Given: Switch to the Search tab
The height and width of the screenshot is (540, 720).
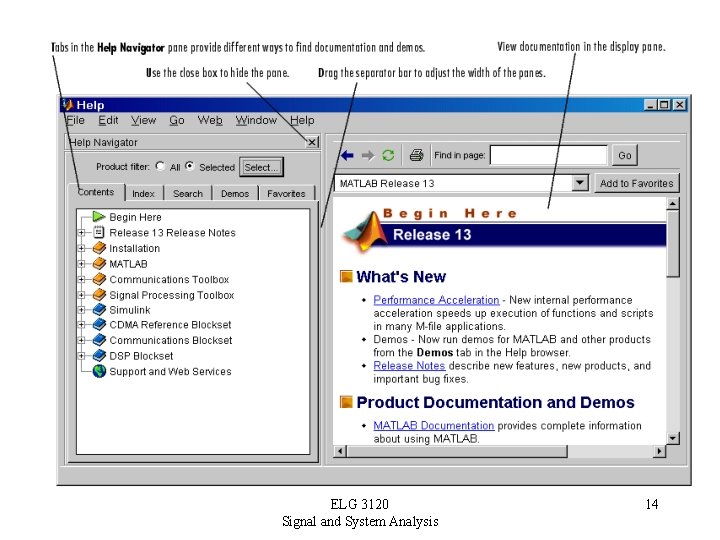Looking at the screenshot, I should (x=188, y=194).
